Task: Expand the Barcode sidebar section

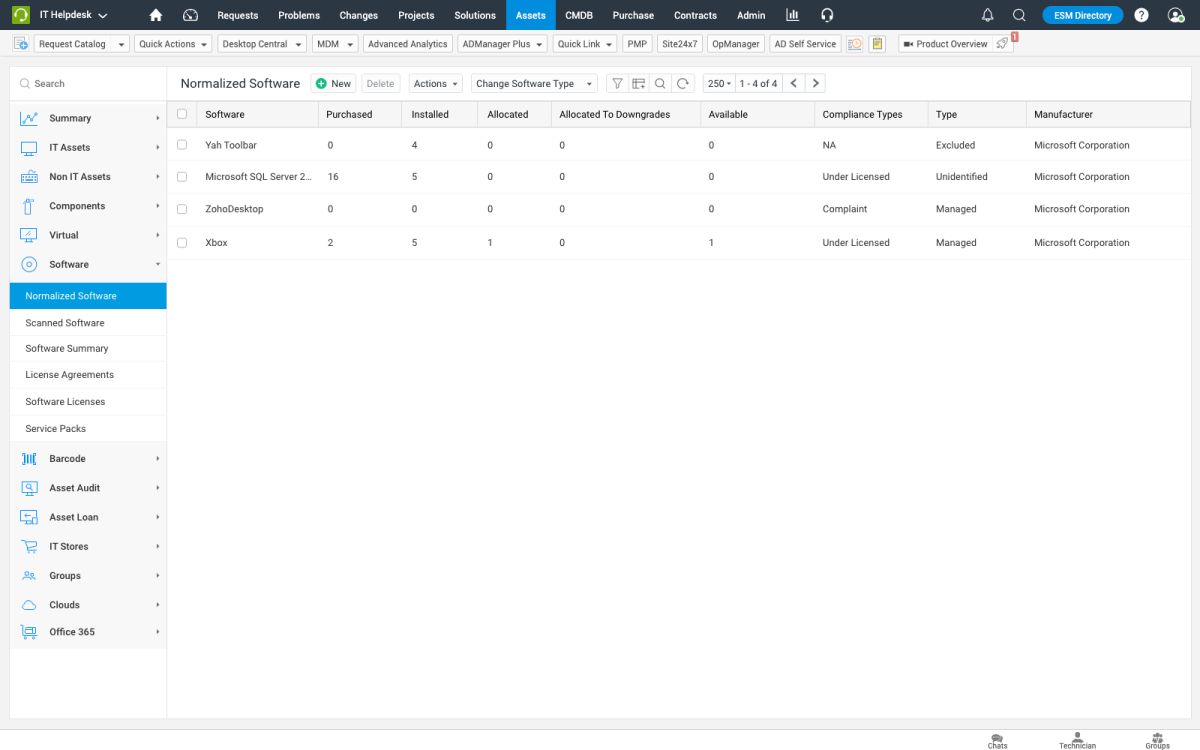Action: point(88,458)
